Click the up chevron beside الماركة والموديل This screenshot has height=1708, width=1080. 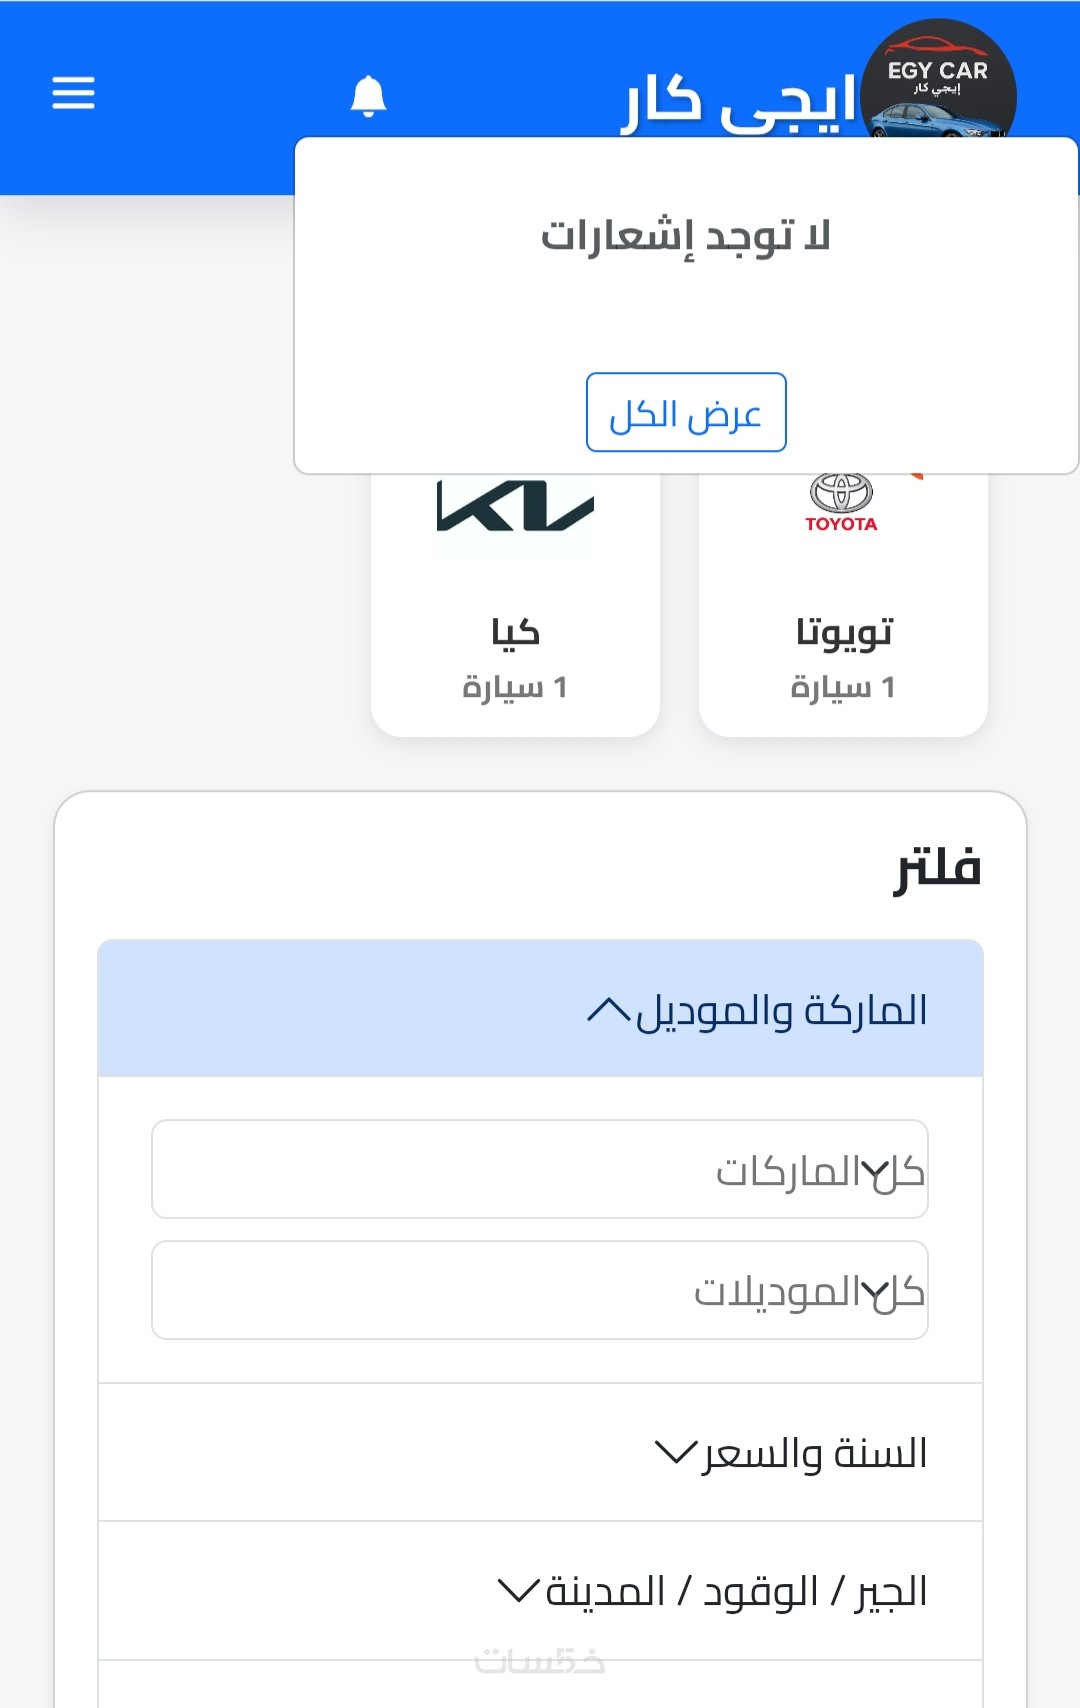tap(608, 1010)
